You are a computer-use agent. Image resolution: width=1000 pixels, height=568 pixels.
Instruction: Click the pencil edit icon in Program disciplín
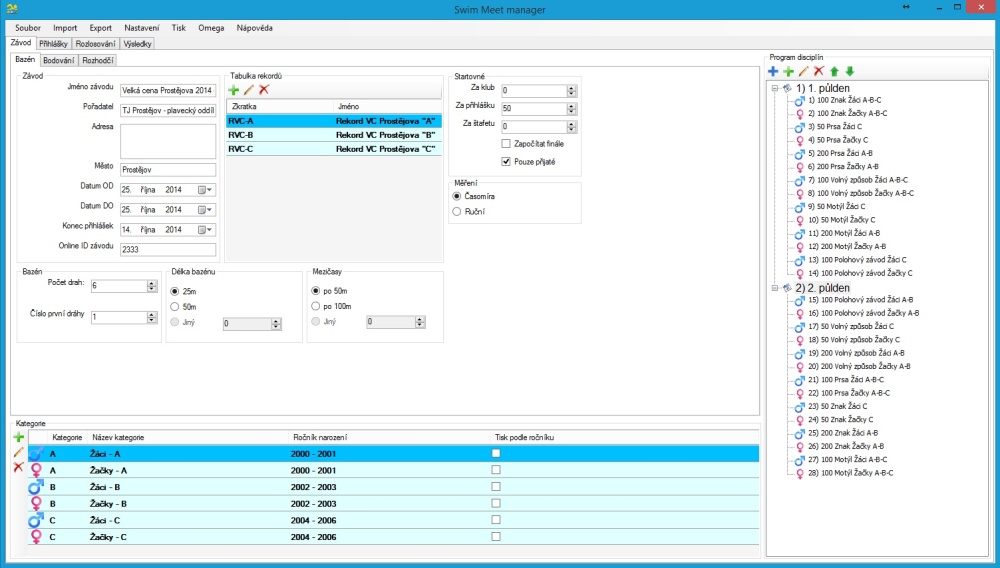(x=804, y=71)
